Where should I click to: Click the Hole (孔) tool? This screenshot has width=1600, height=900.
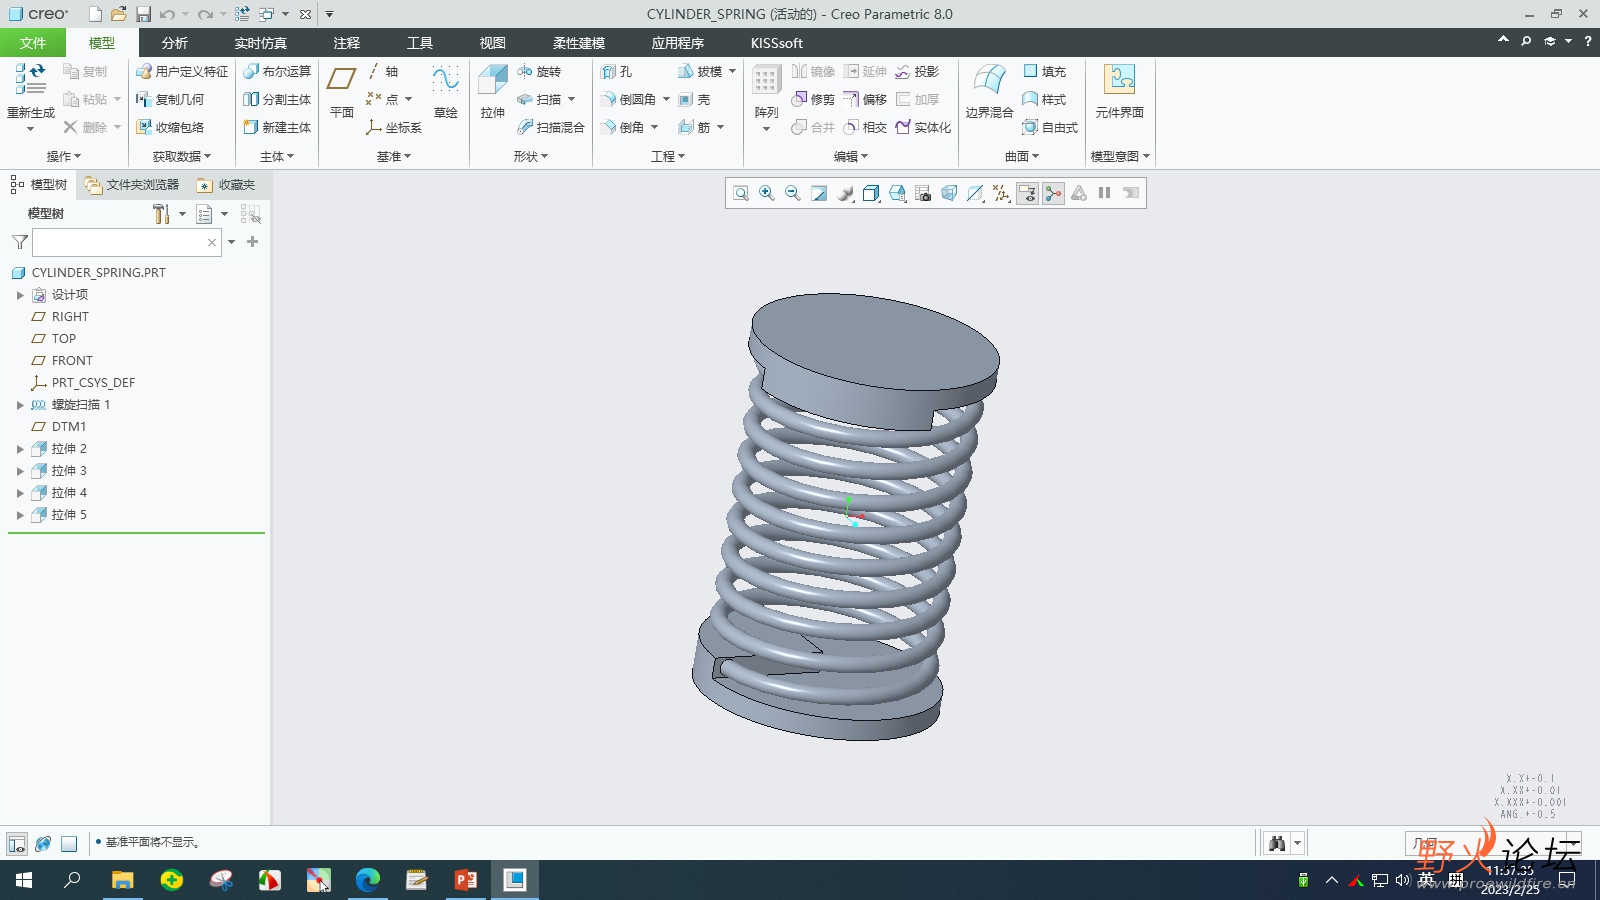pos(616,72)
